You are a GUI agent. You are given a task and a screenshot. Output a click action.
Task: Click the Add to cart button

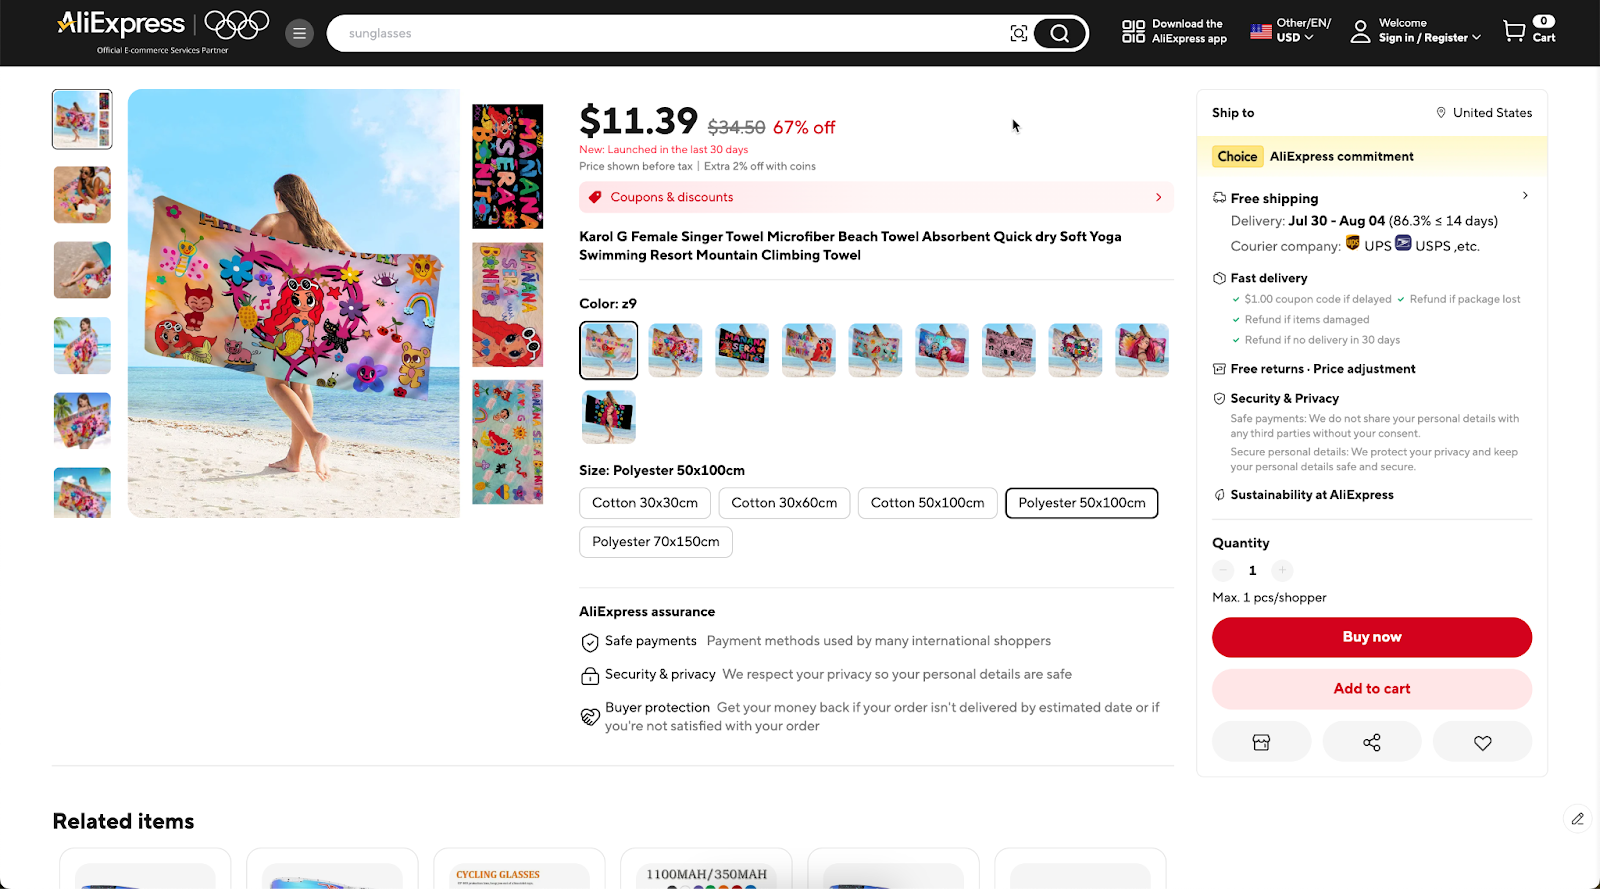coord(1371,689)
